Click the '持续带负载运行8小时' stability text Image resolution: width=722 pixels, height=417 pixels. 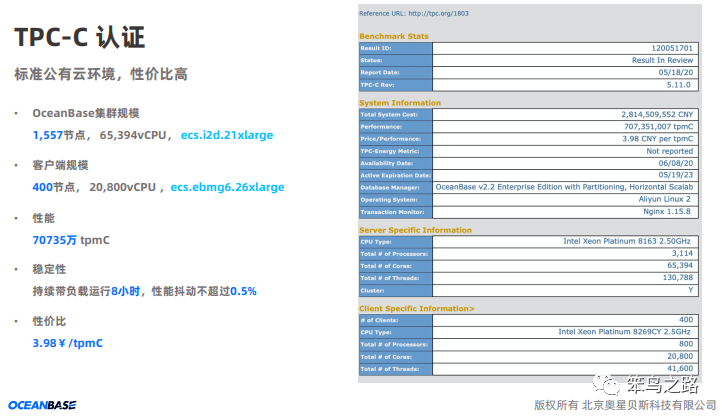tap(86, 291)
